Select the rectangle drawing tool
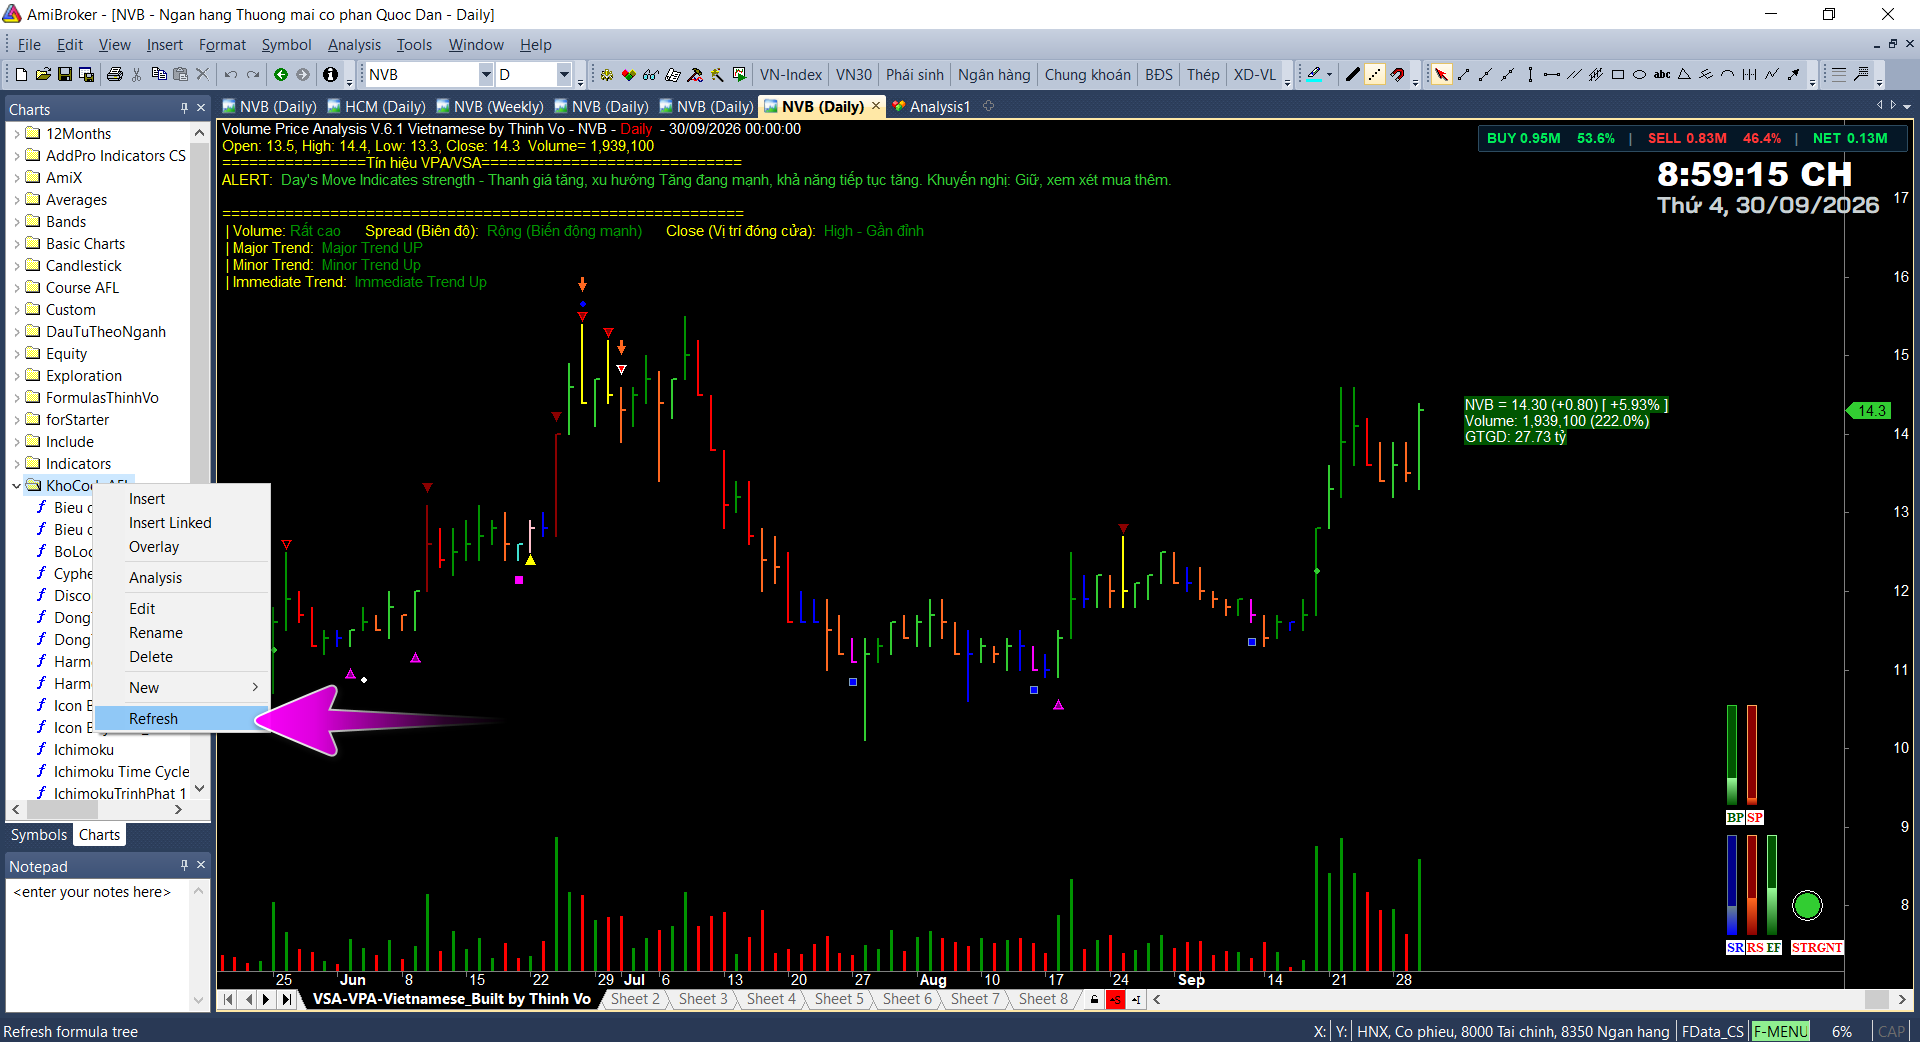Image resolution: width=1920 pixels, height=1042 pixels. (1618, 75)
